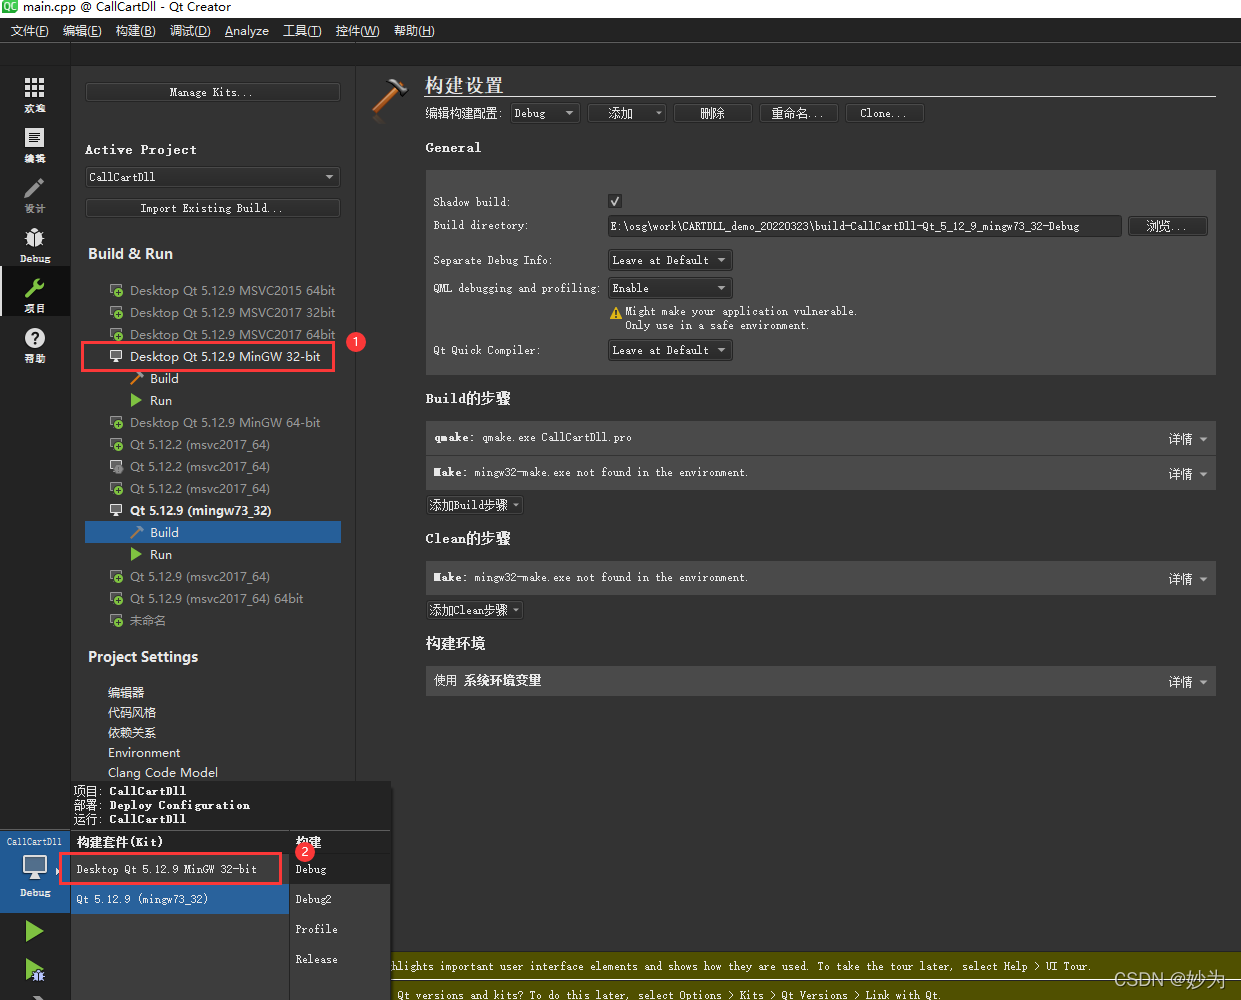Open the 添加Clean步骤 dropdown button

(475, 610)
